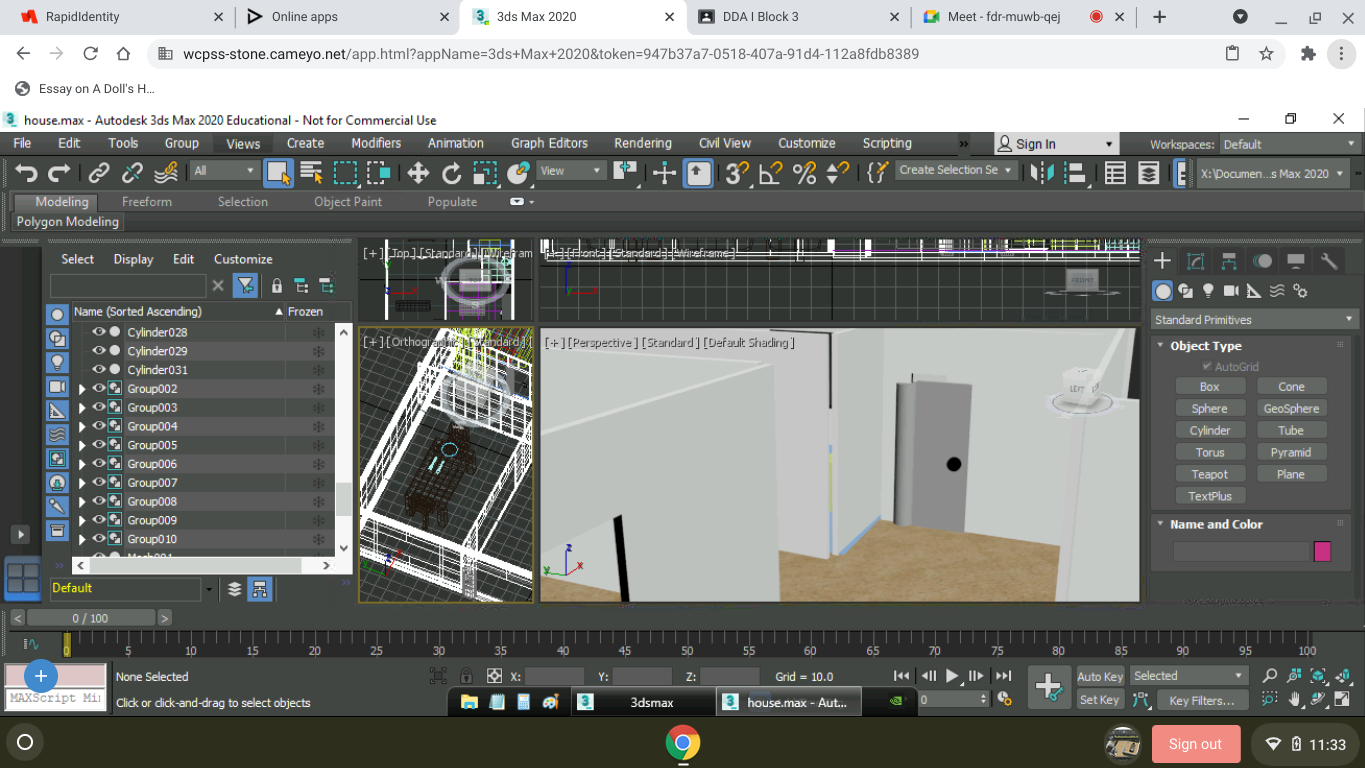The image size is (1365, 768).
Task: Switch to the Freeform ribbon tab
Action: [146, 201]
